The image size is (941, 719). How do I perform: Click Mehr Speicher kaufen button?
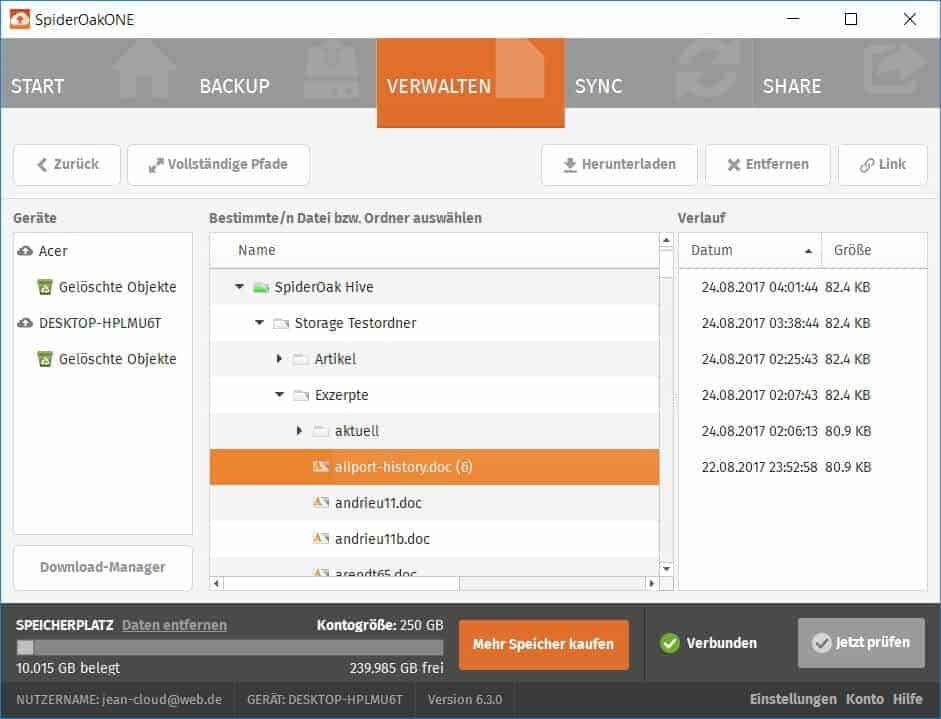pos(544,645)
